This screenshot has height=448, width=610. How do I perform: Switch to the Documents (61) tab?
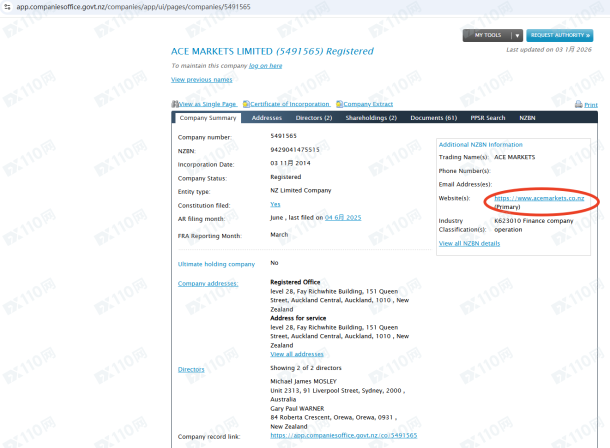tap(433, 118)
